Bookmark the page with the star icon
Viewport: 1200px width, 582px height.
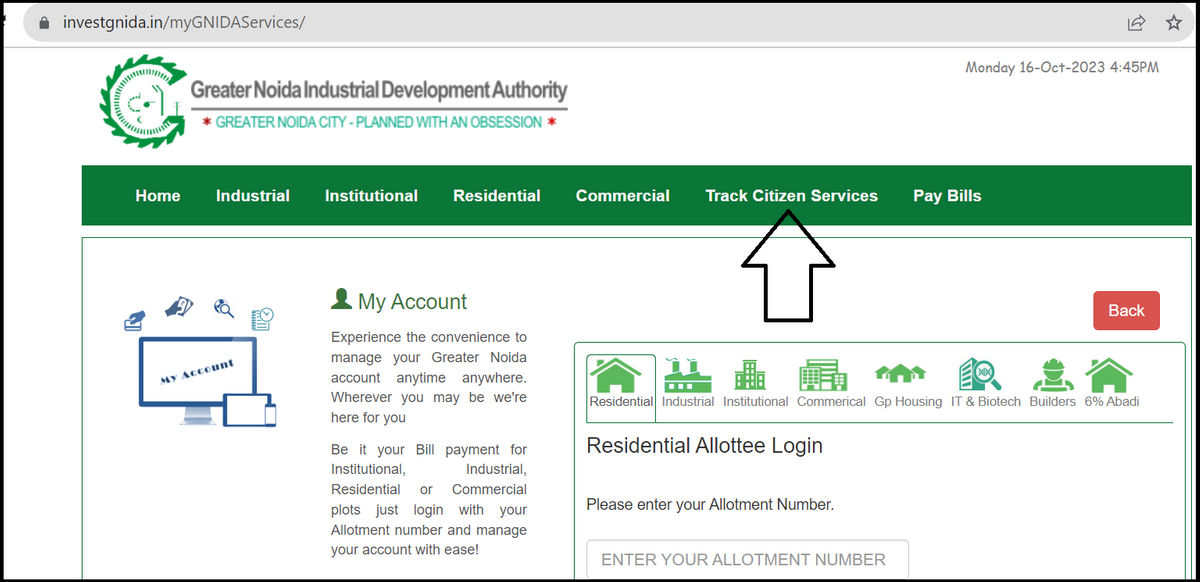[x=1174, y=21]
